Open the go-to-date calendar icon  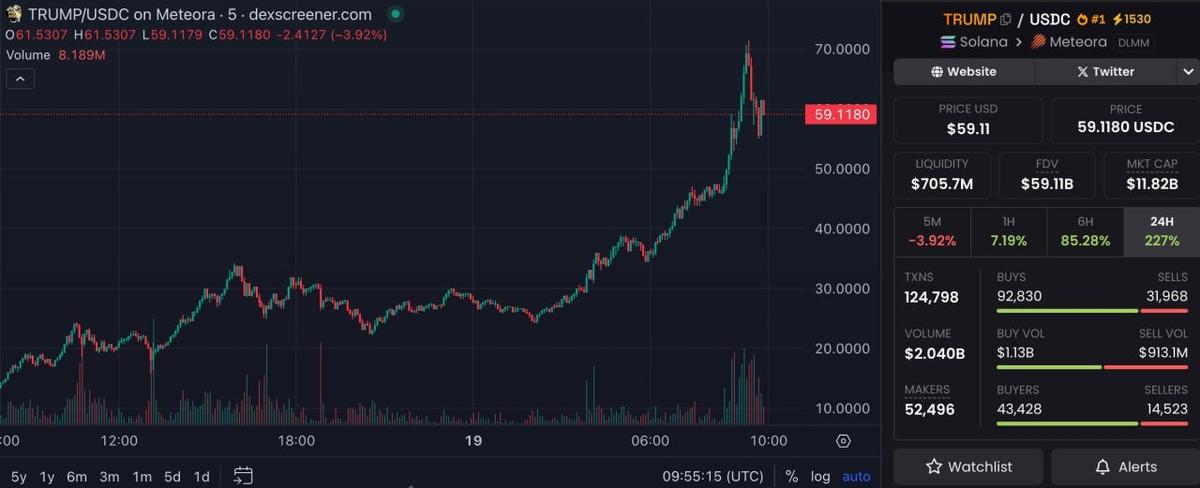[243, 476]
